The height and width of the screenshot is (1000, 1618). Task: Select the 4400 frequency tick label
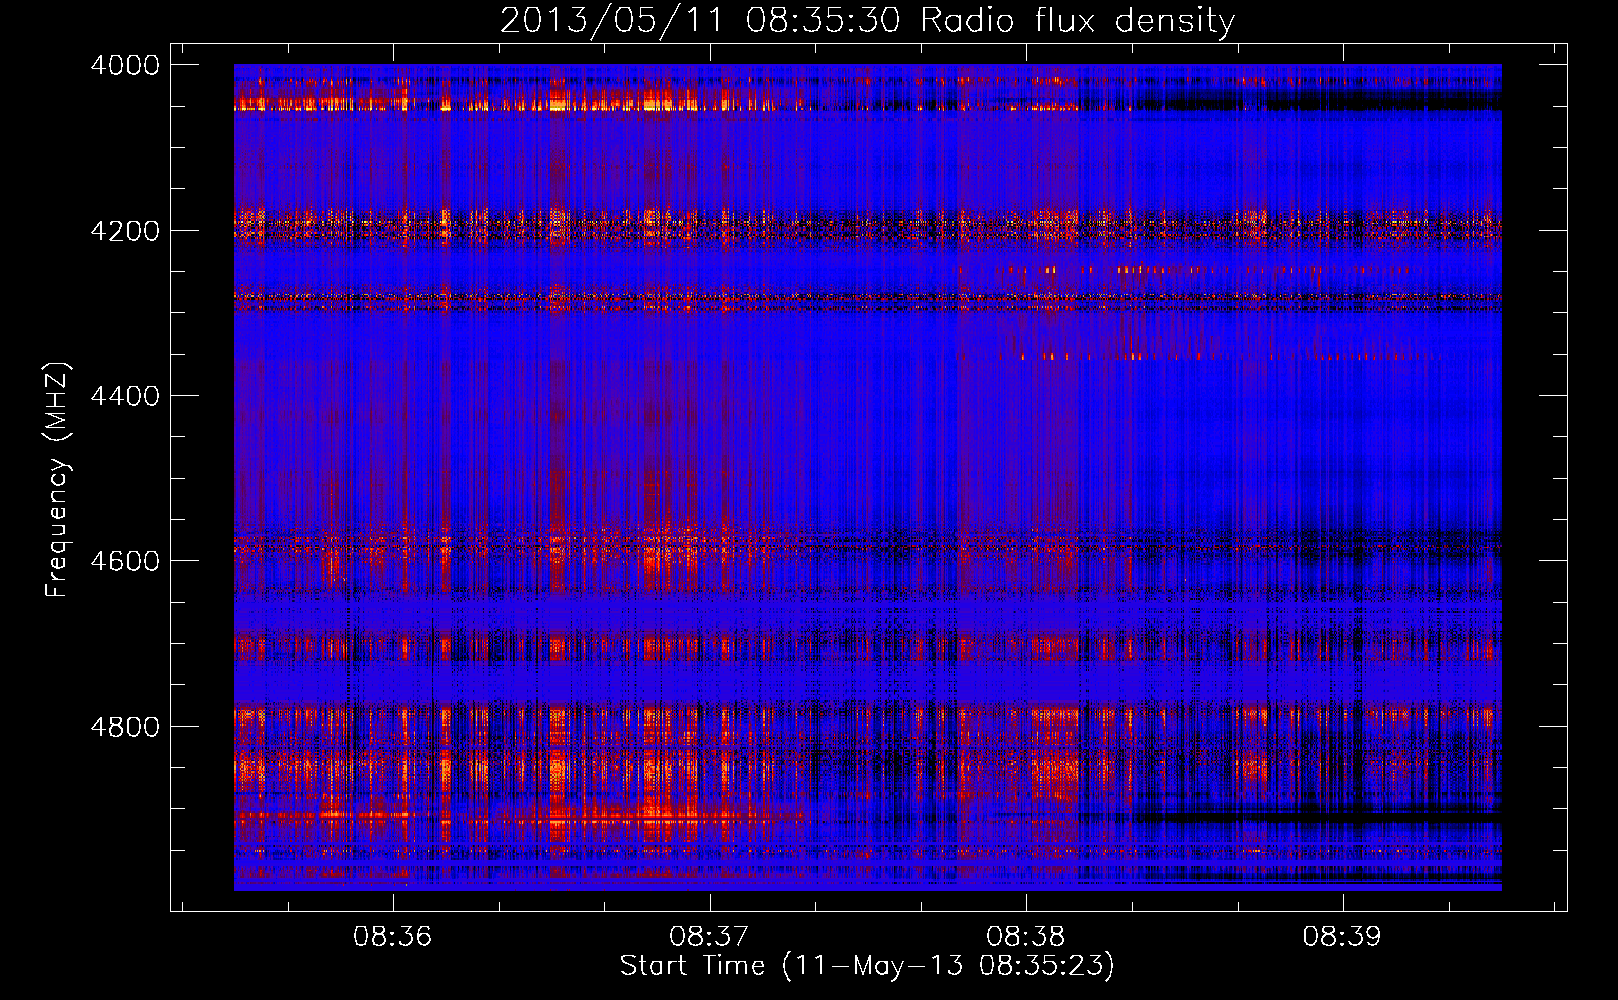(125, 396)
